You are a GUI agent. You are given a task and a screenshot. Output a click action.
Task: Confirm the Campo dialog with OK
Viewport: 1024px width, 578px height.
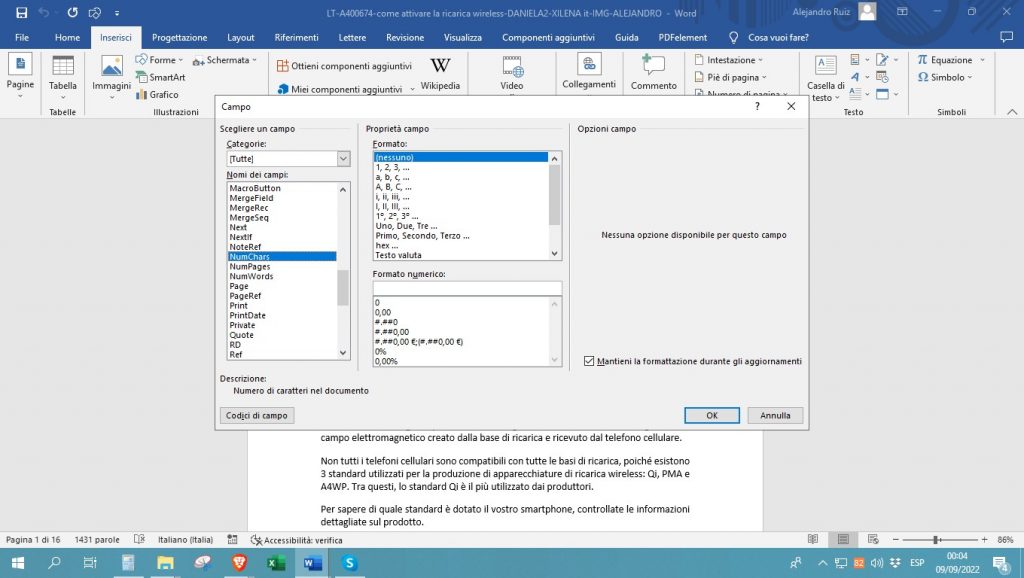click(x=711, y=415)
